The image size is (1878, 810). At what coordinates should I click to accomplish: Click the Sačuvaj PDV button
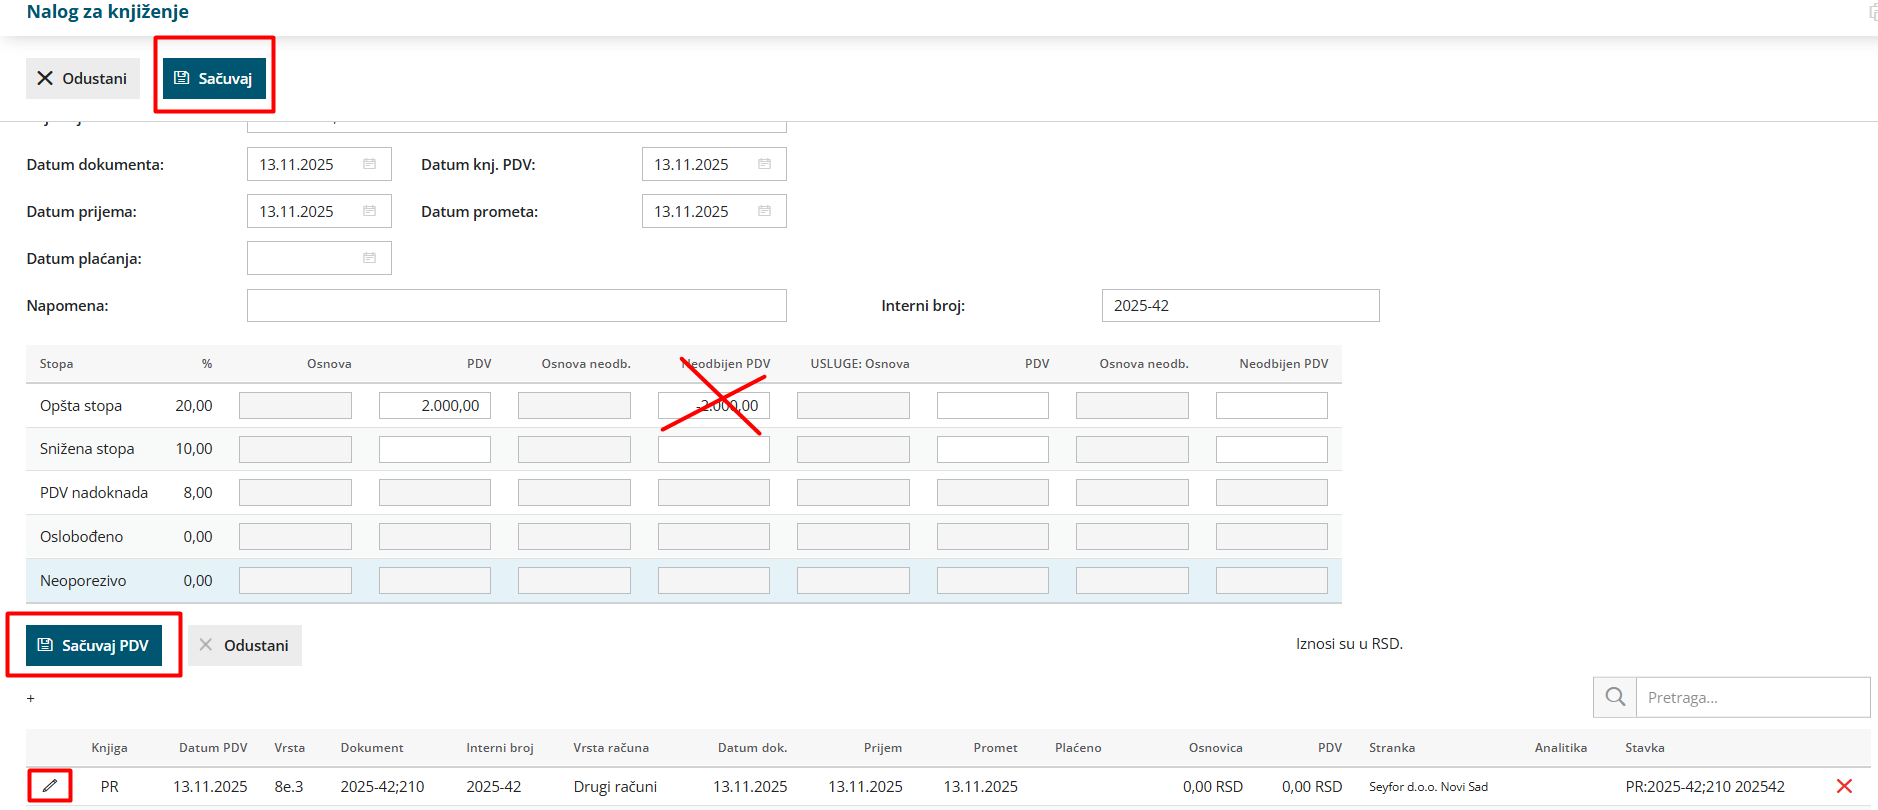(94, 645)
